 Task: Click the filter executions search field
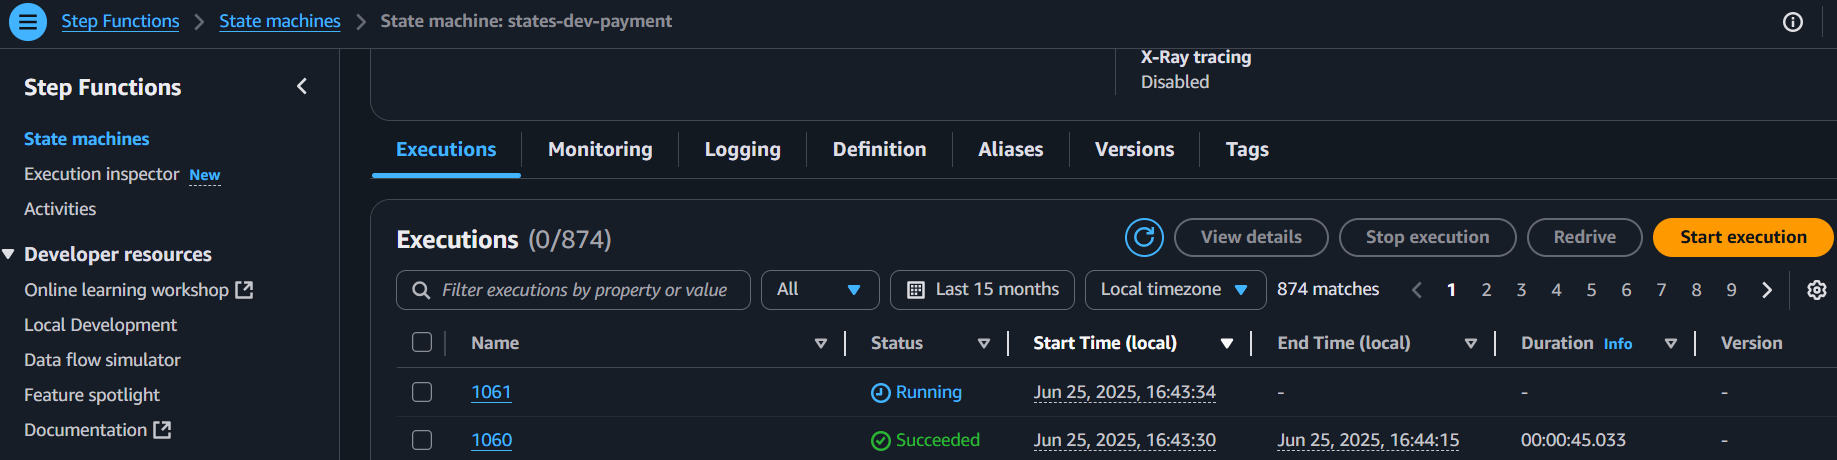coord(584,290)
